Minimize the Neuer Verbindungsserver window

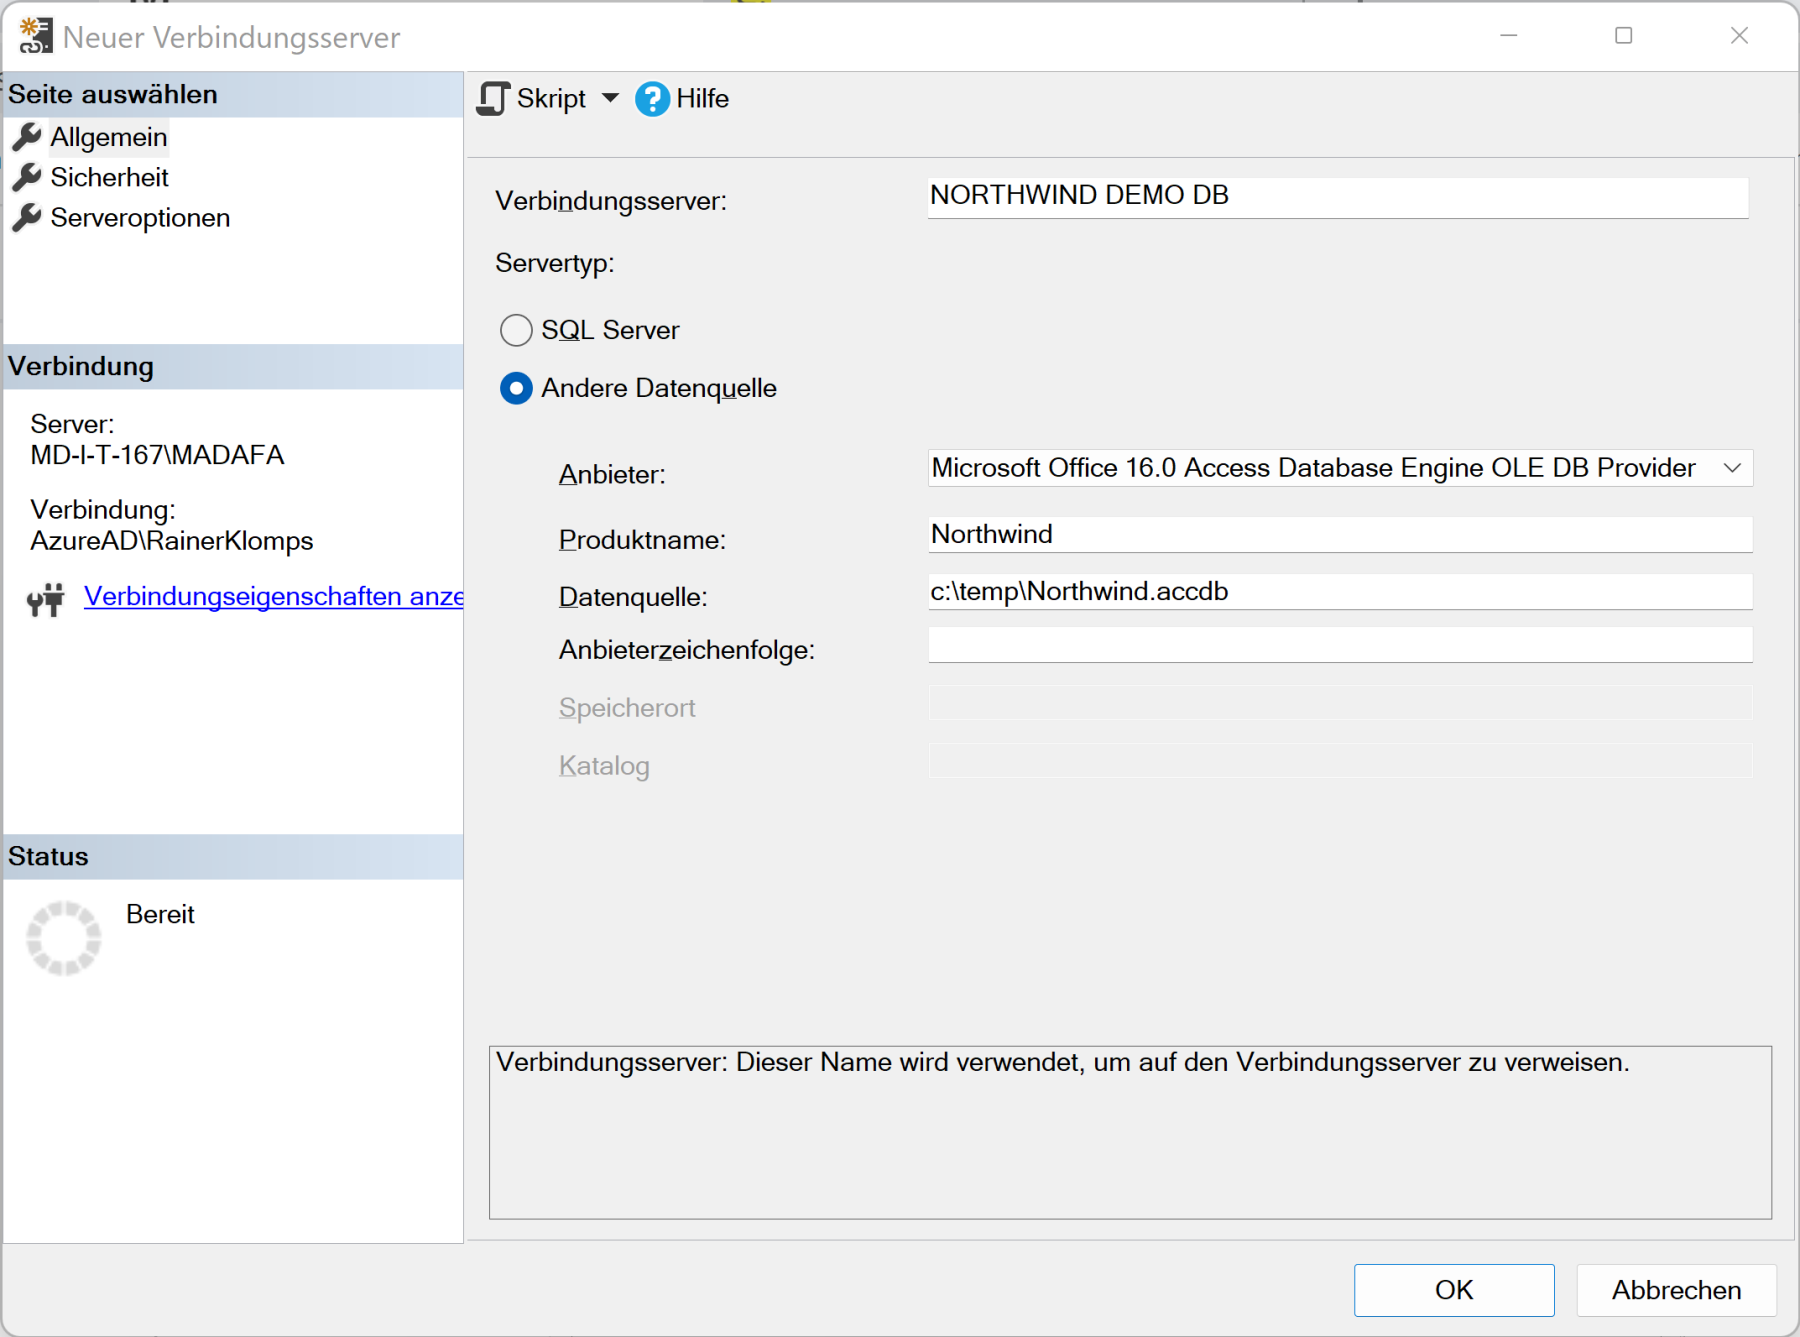(1509, 36)
